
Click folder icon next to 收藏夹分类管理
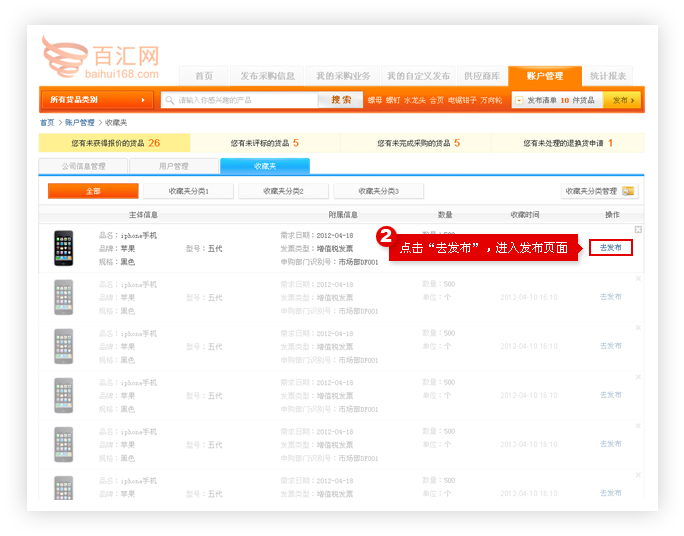pyautogui.click(x=628, y=191)
